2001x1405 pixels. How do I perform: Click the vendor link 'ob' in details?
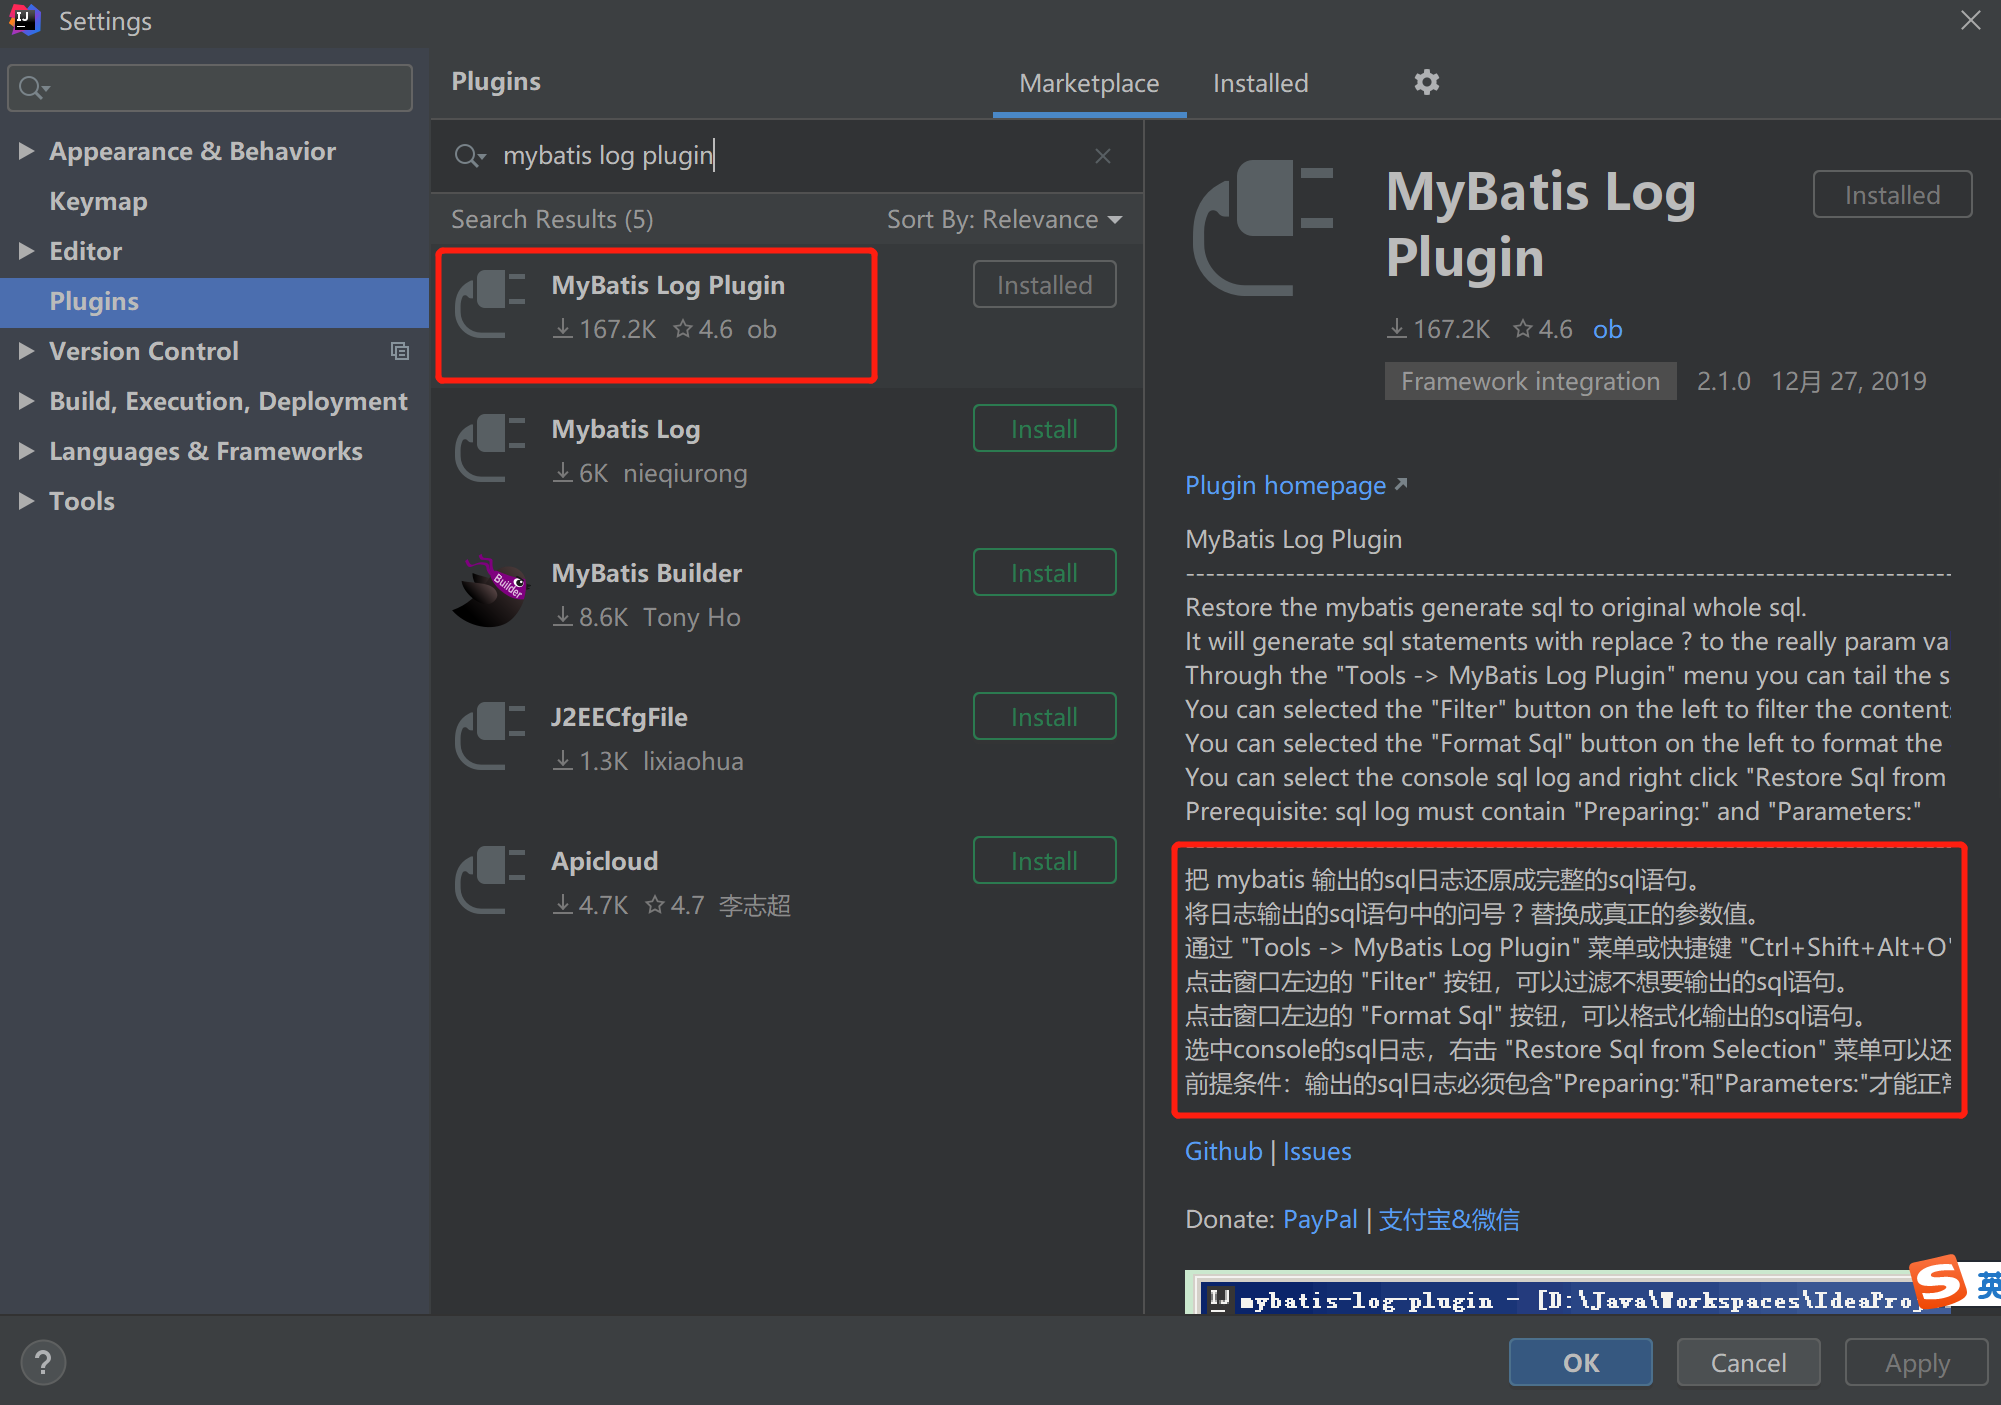[x=1607, y=329]
